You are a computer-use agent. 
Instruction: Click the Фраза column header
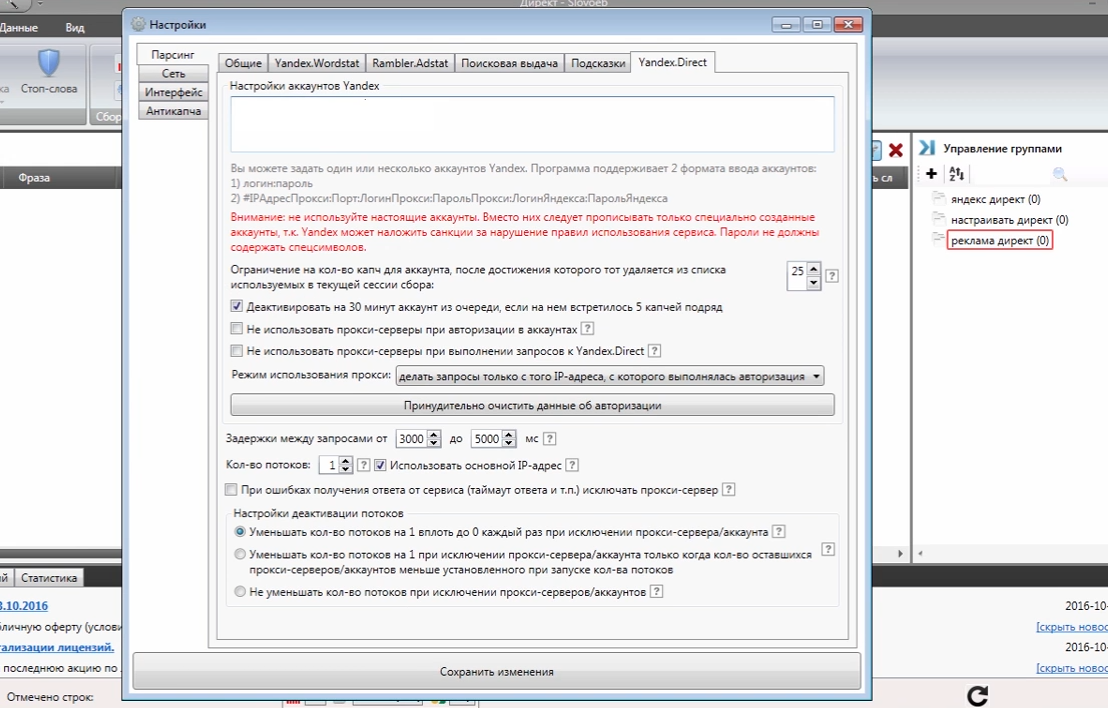click(34, 178)
